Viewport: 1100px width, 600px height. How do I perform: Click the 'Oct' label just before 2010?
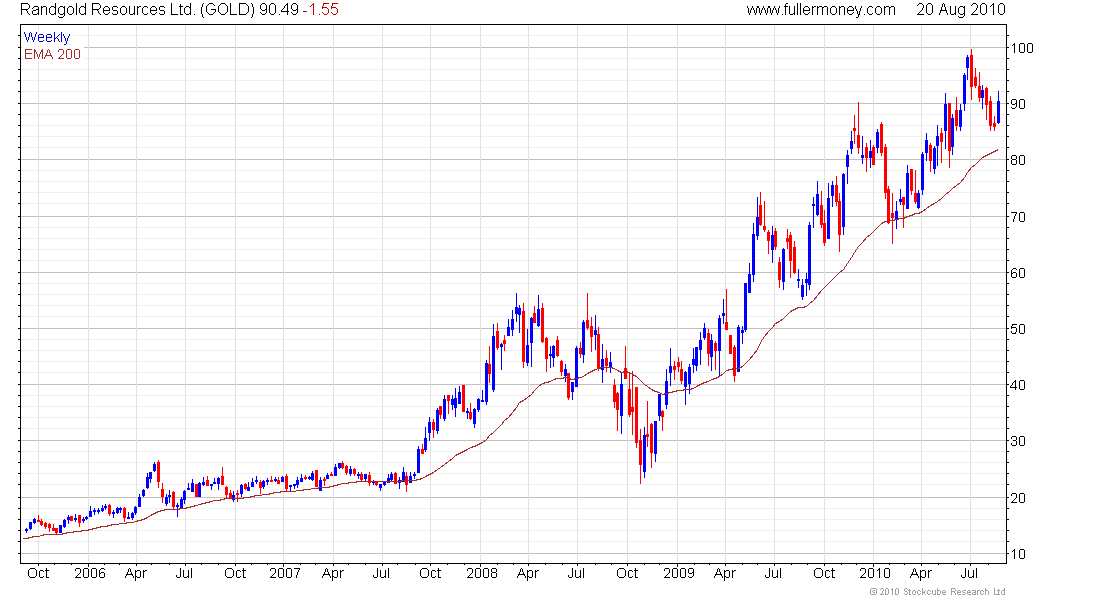click(x=824, y=573)
